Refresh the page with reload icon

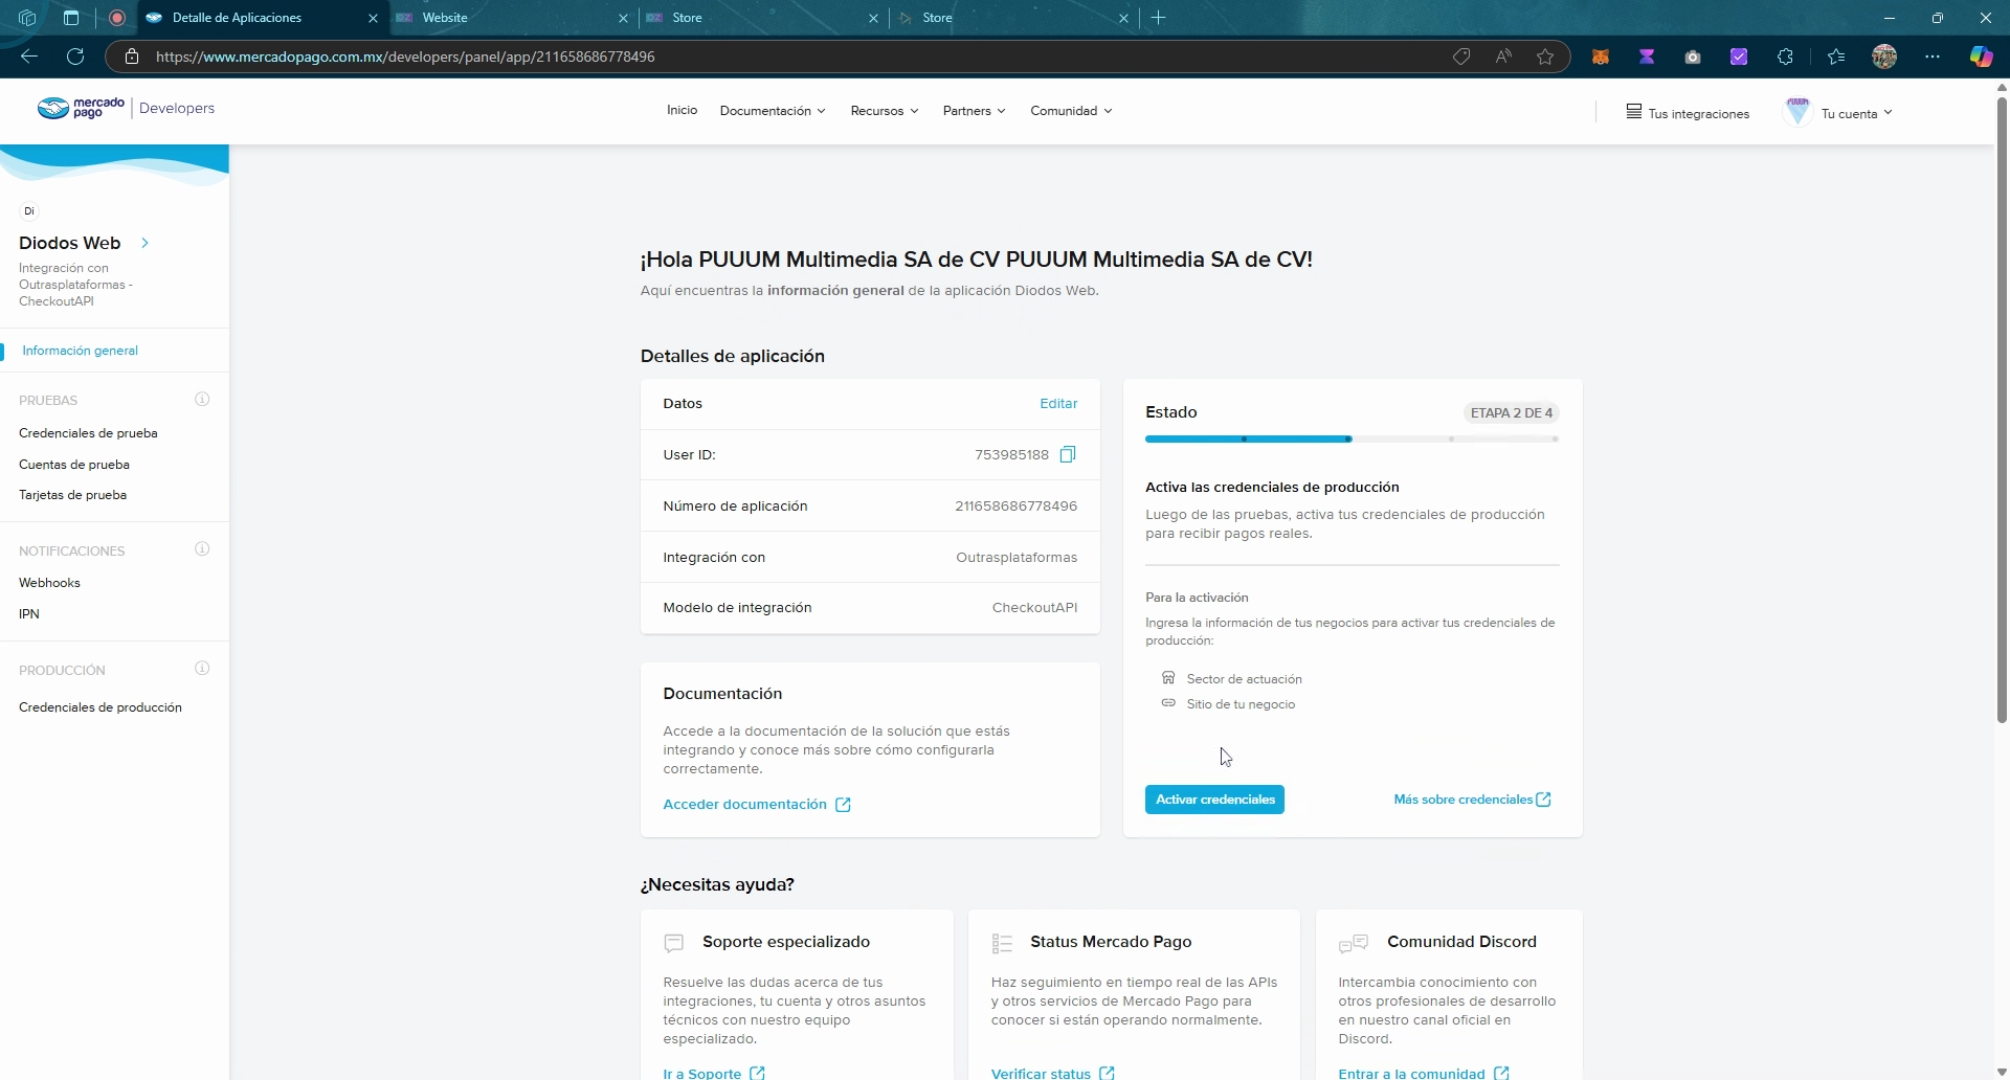coord(75,57)
